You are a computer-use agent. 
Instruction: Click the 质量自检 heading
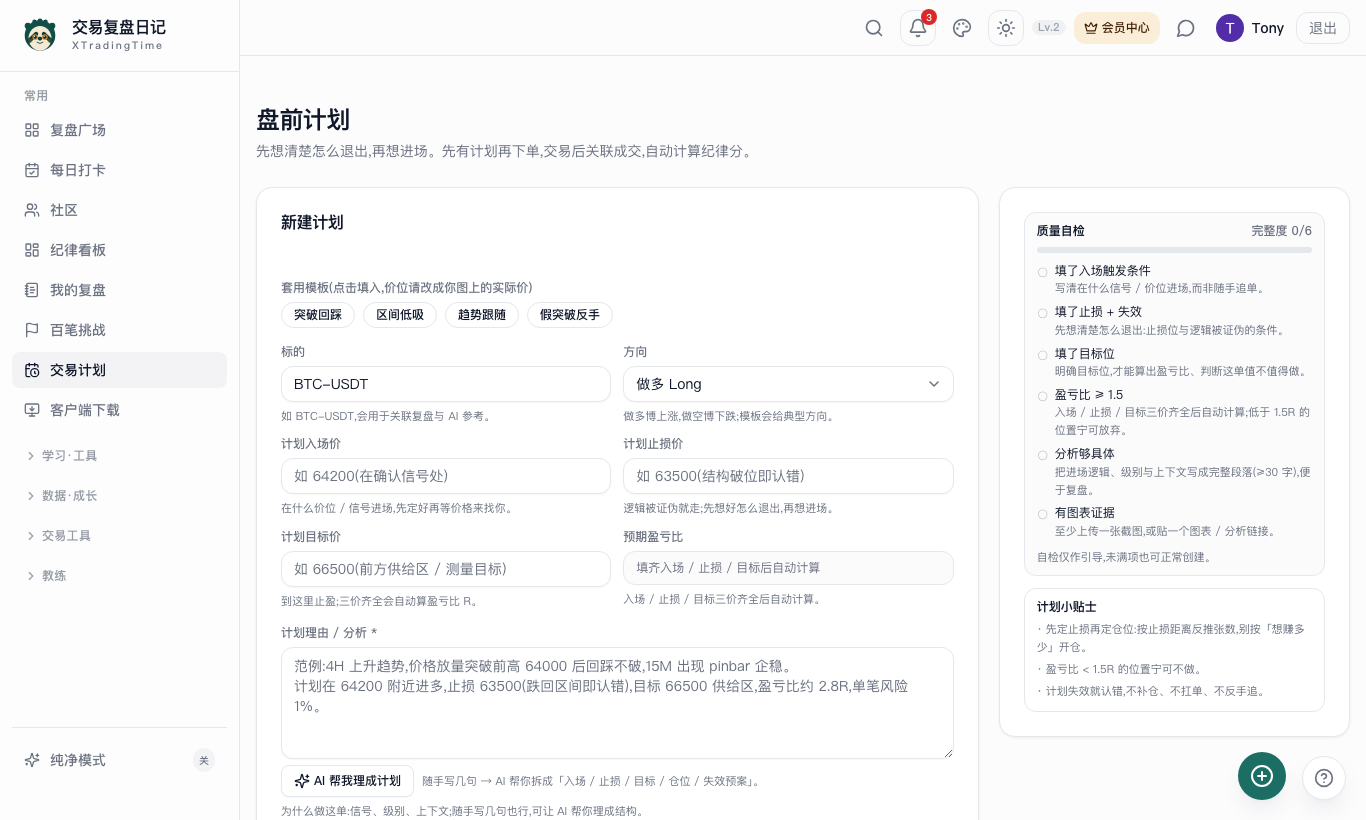[1061, 231]
